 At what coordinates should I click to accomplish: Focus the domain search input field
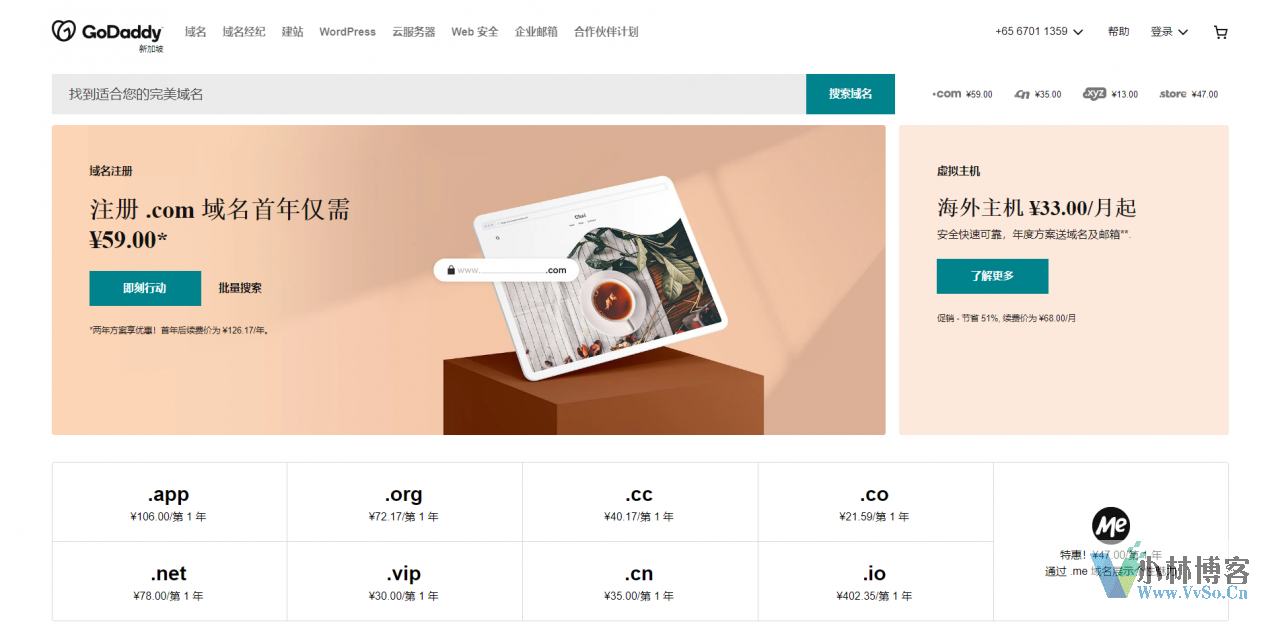(429, 94)
